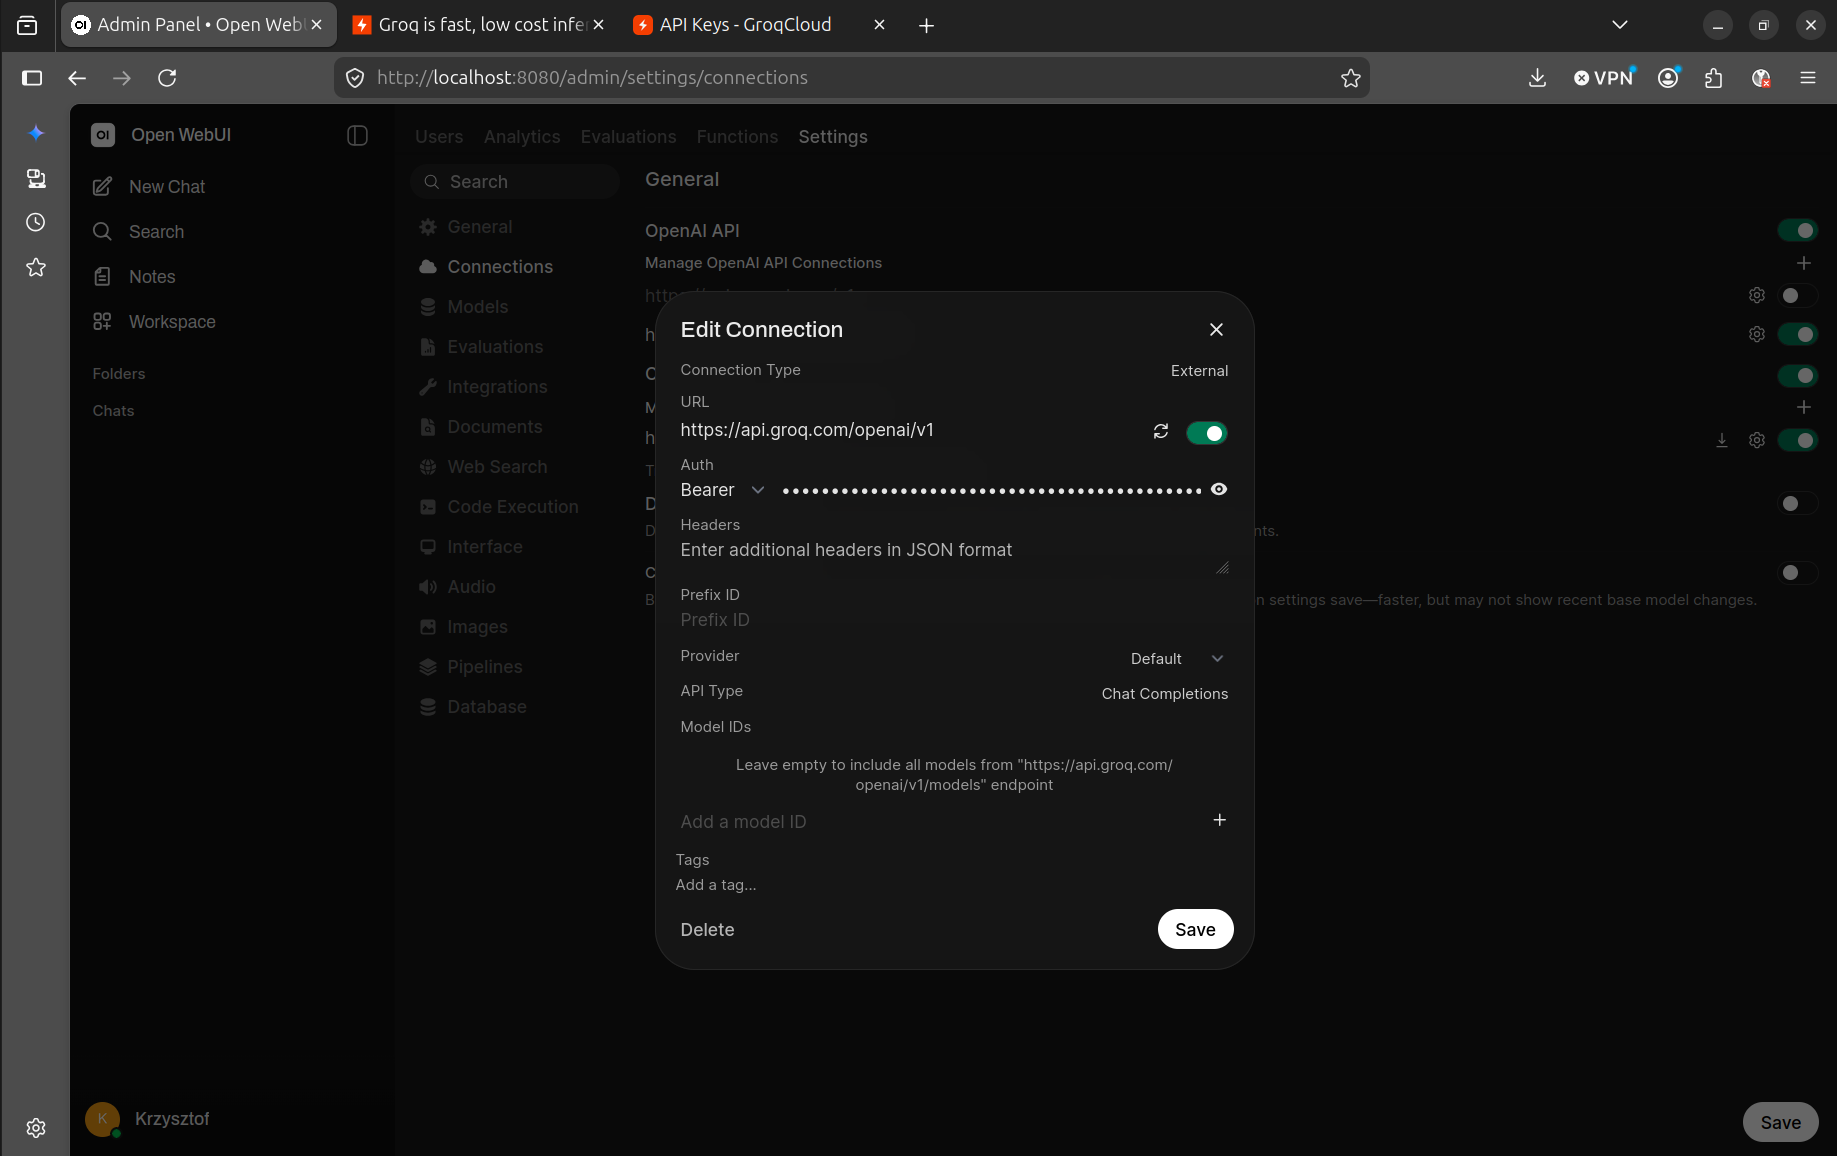
Task: Switch to the Models settings section
Action: click(x=478, y=307)
